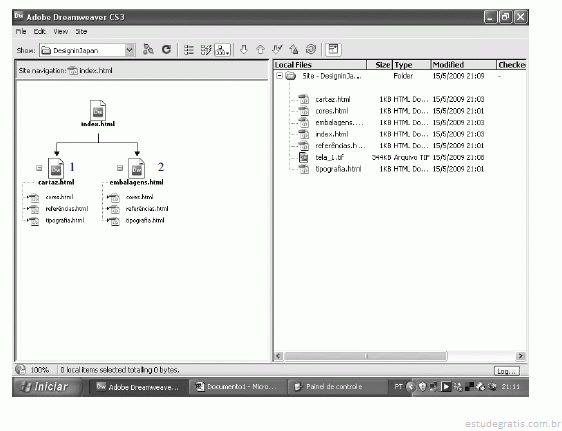Image resolution: width=562 pixels, height=431 pixels.
Task: Click the system clock 21:11
Action: click(510, 387)
